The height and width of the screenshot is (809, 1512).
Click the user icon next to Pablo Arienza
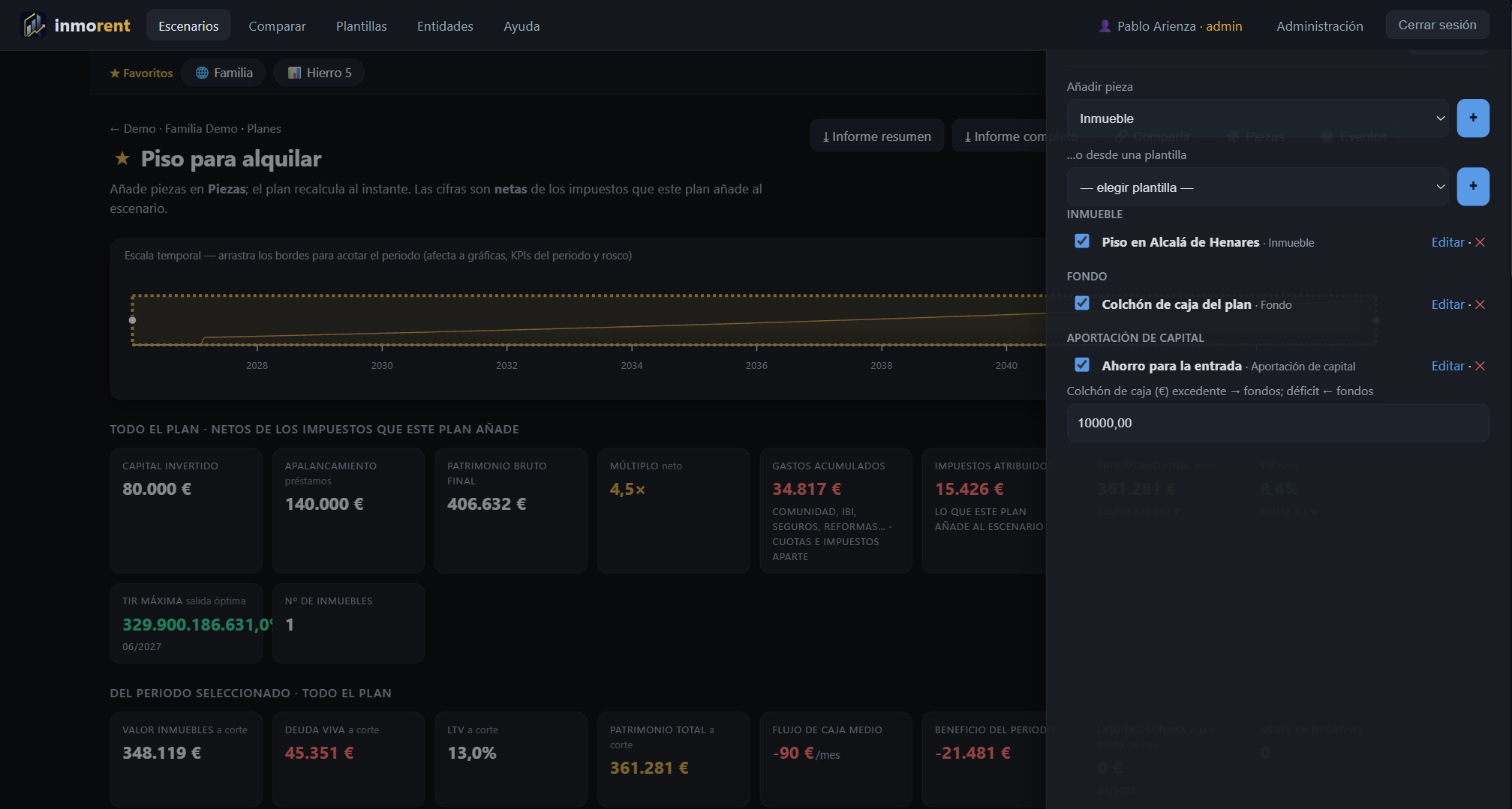(x=1104, y=26)
